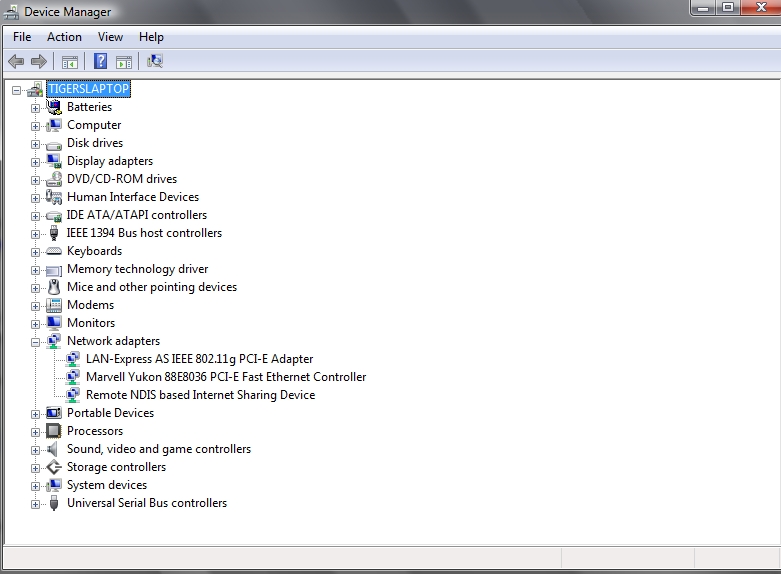Click the IEEE 1394 Bus host controllers icon

[54, 233]
